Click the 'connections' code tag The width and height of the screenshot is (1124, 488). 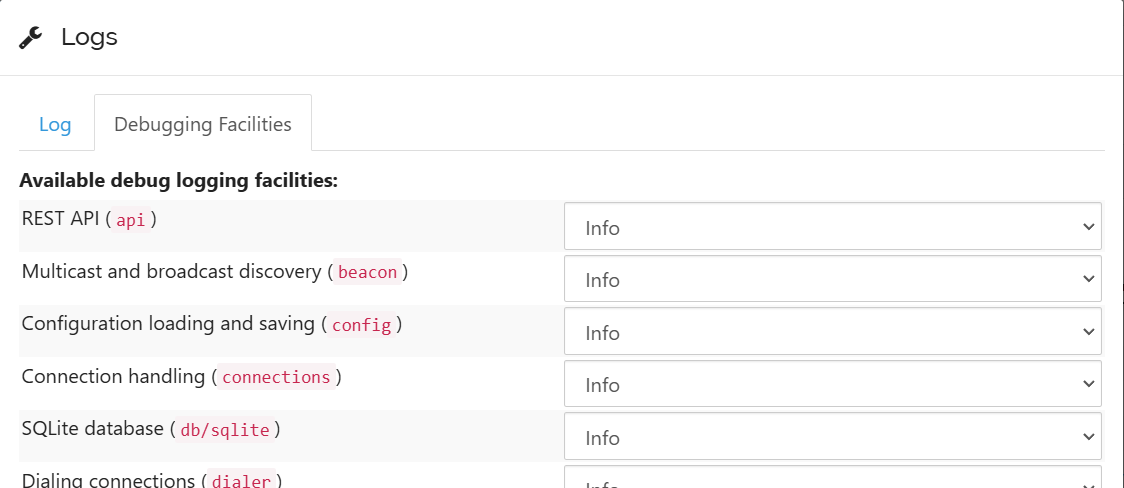click(276, 377)
